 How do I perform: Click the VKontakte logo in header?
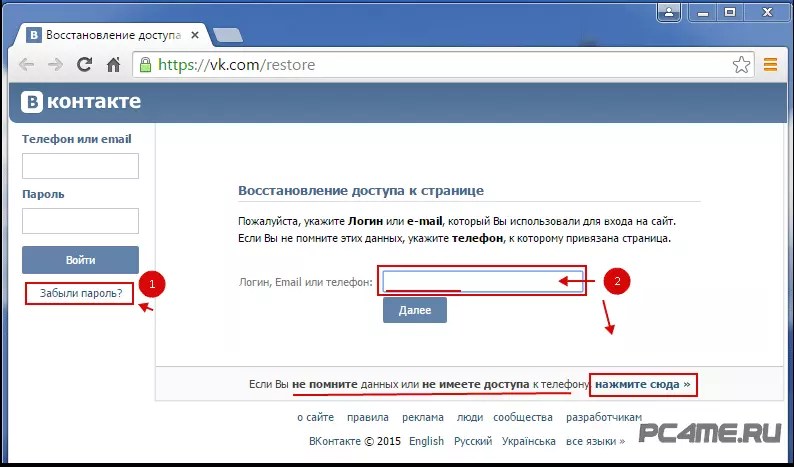point(81,102)
